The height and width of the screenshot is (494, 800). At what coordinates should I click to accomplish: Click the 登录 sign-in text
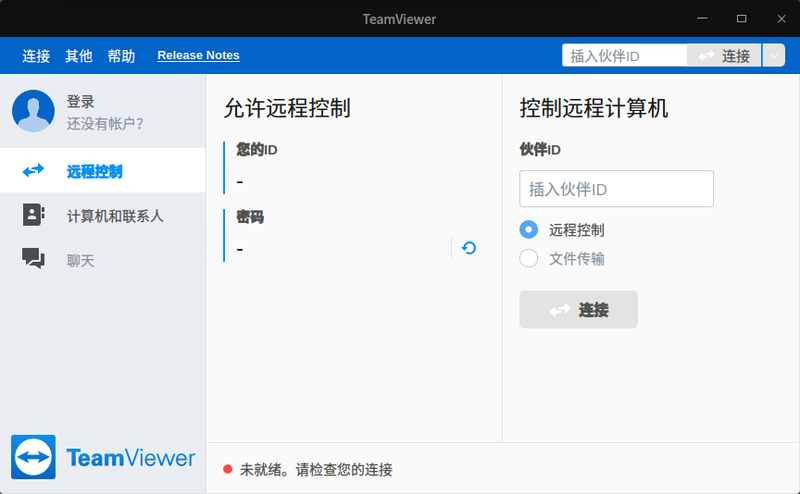click(x=81, y=102)
